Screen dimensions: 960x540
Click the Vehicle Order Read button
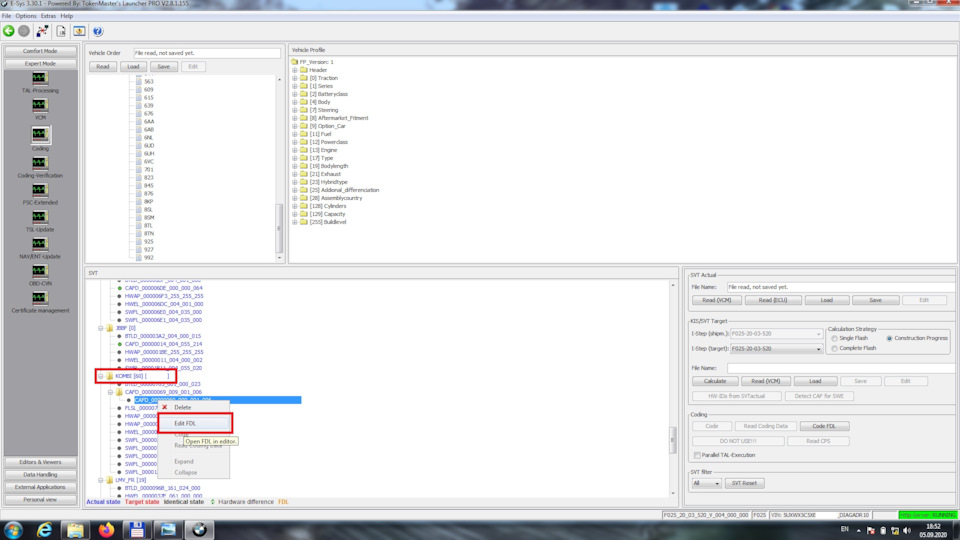103,67
